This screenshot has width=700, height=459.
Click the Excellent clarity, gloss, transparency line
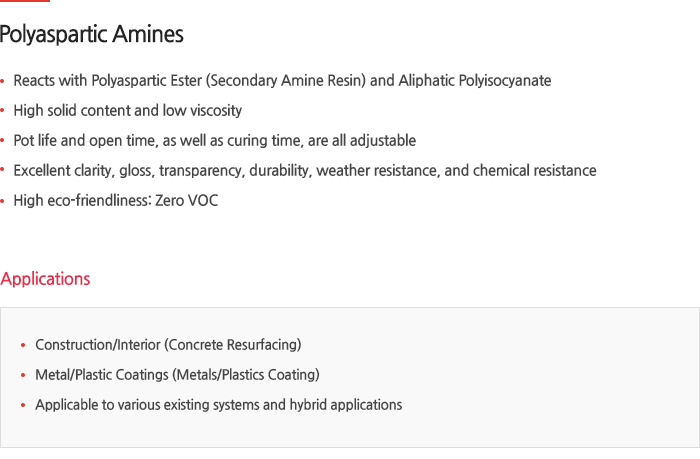[305, 171]
